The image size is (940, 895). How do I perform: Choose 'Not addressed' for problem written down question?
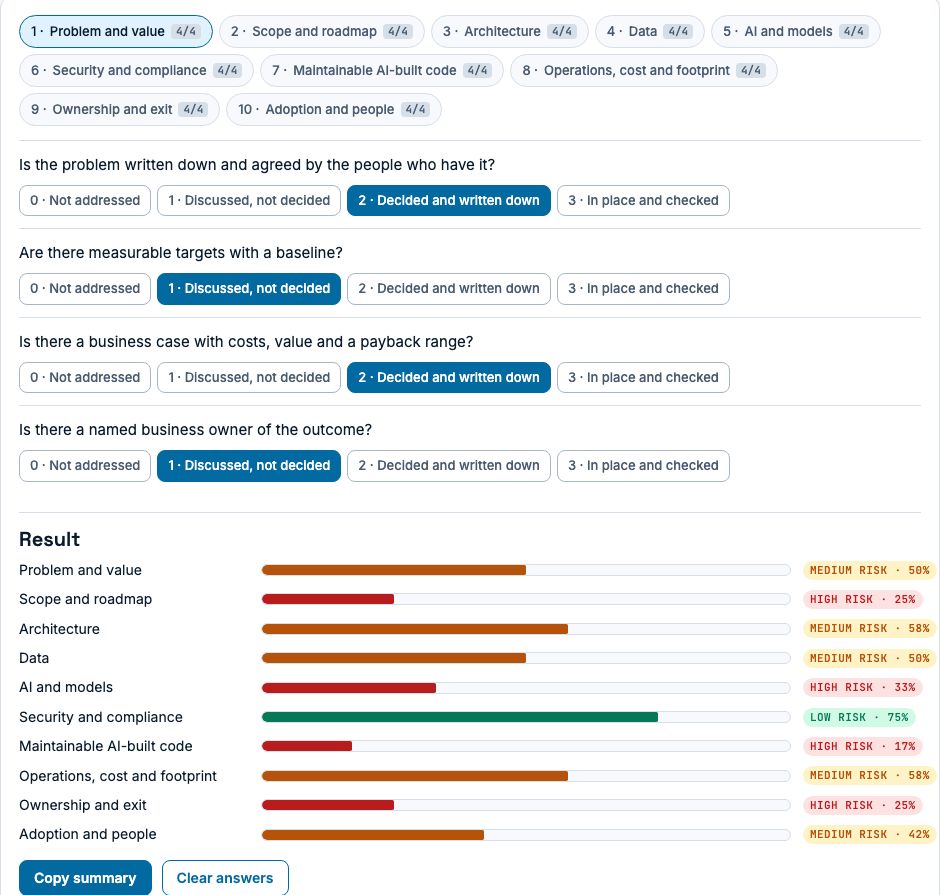85,200
